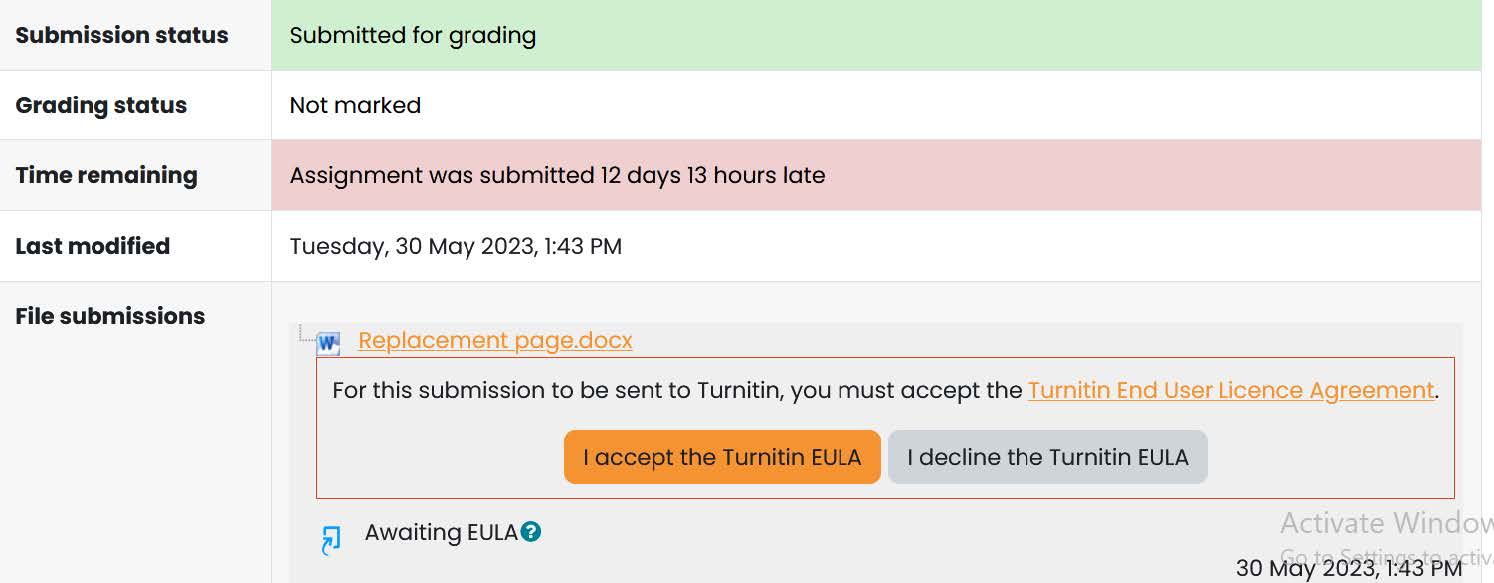1494x583 pixels.
Task: Open the Word document file icon
Action: coord(327,341)
